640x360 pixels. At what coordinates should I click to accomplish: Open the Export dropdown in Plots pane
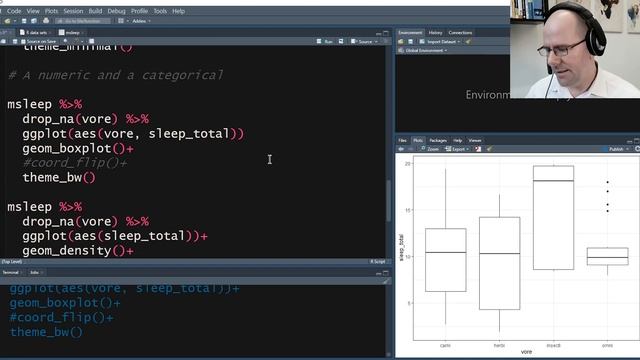click(457, 149)
